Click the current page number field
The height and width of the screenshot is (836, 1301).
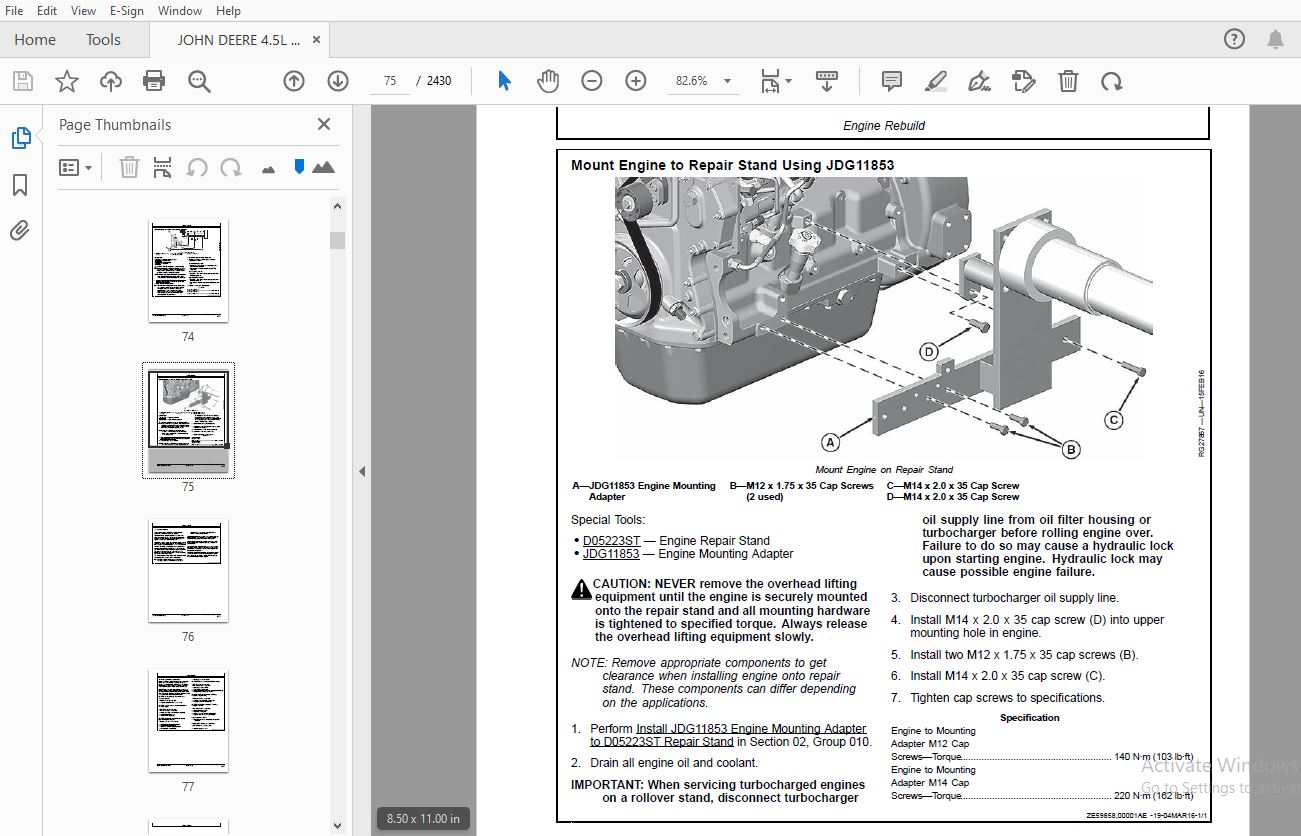(389, 81)
